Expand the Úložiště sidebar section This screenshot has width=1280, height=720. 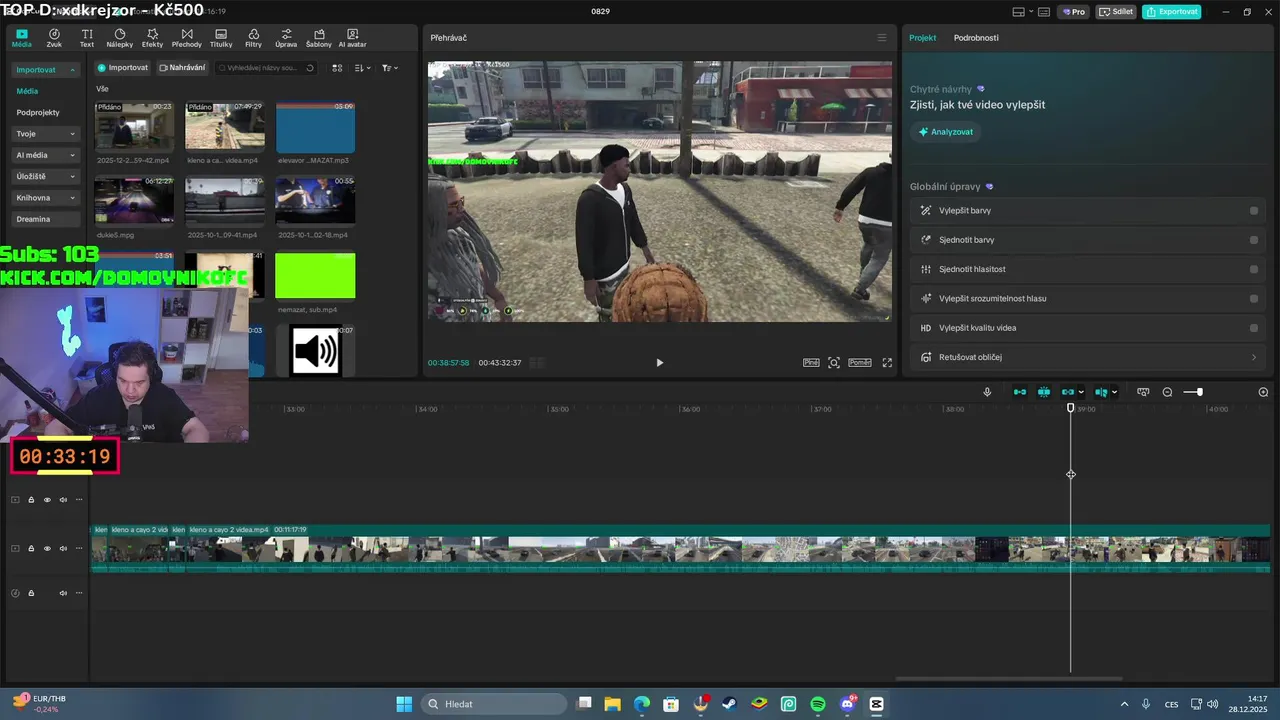pyautogui.click(x=72, y=177)
